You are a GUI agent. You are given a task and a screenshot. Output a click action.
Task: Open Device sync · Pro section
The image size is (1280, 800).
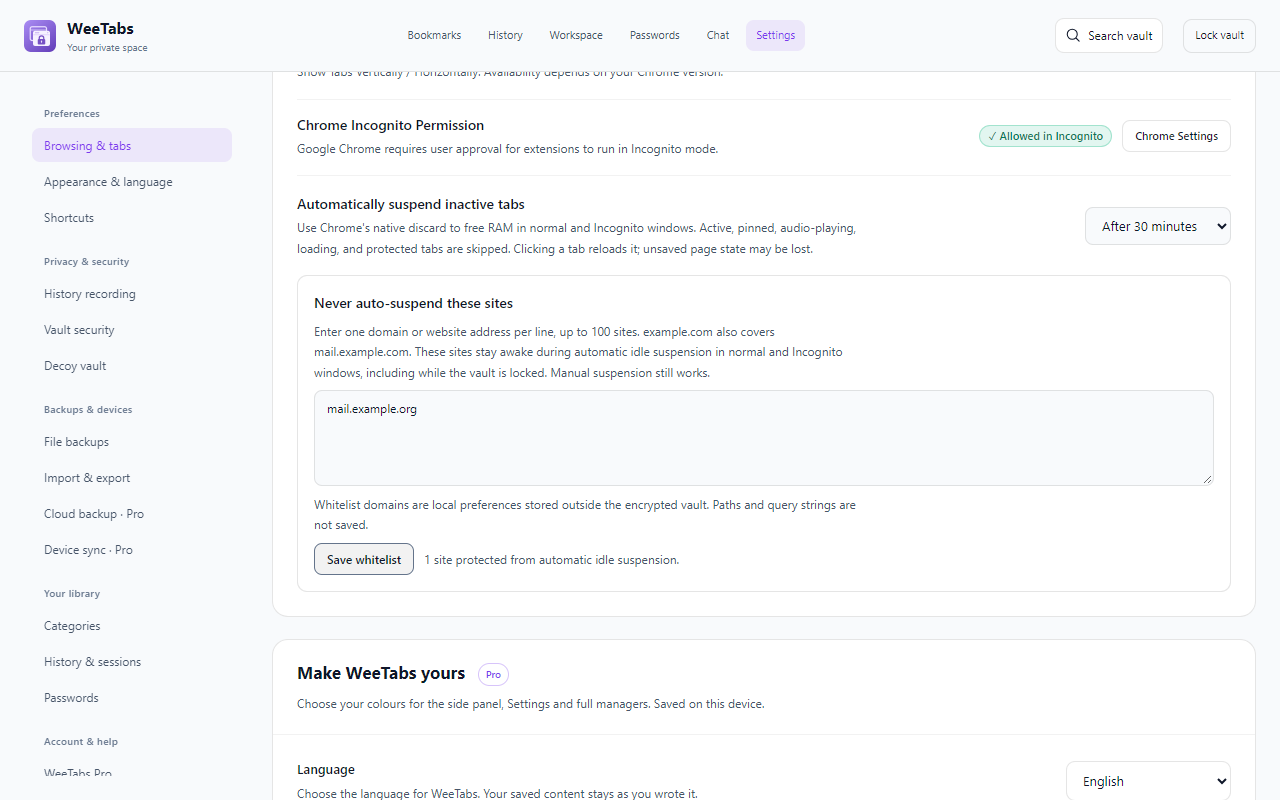tap(132, 549)
